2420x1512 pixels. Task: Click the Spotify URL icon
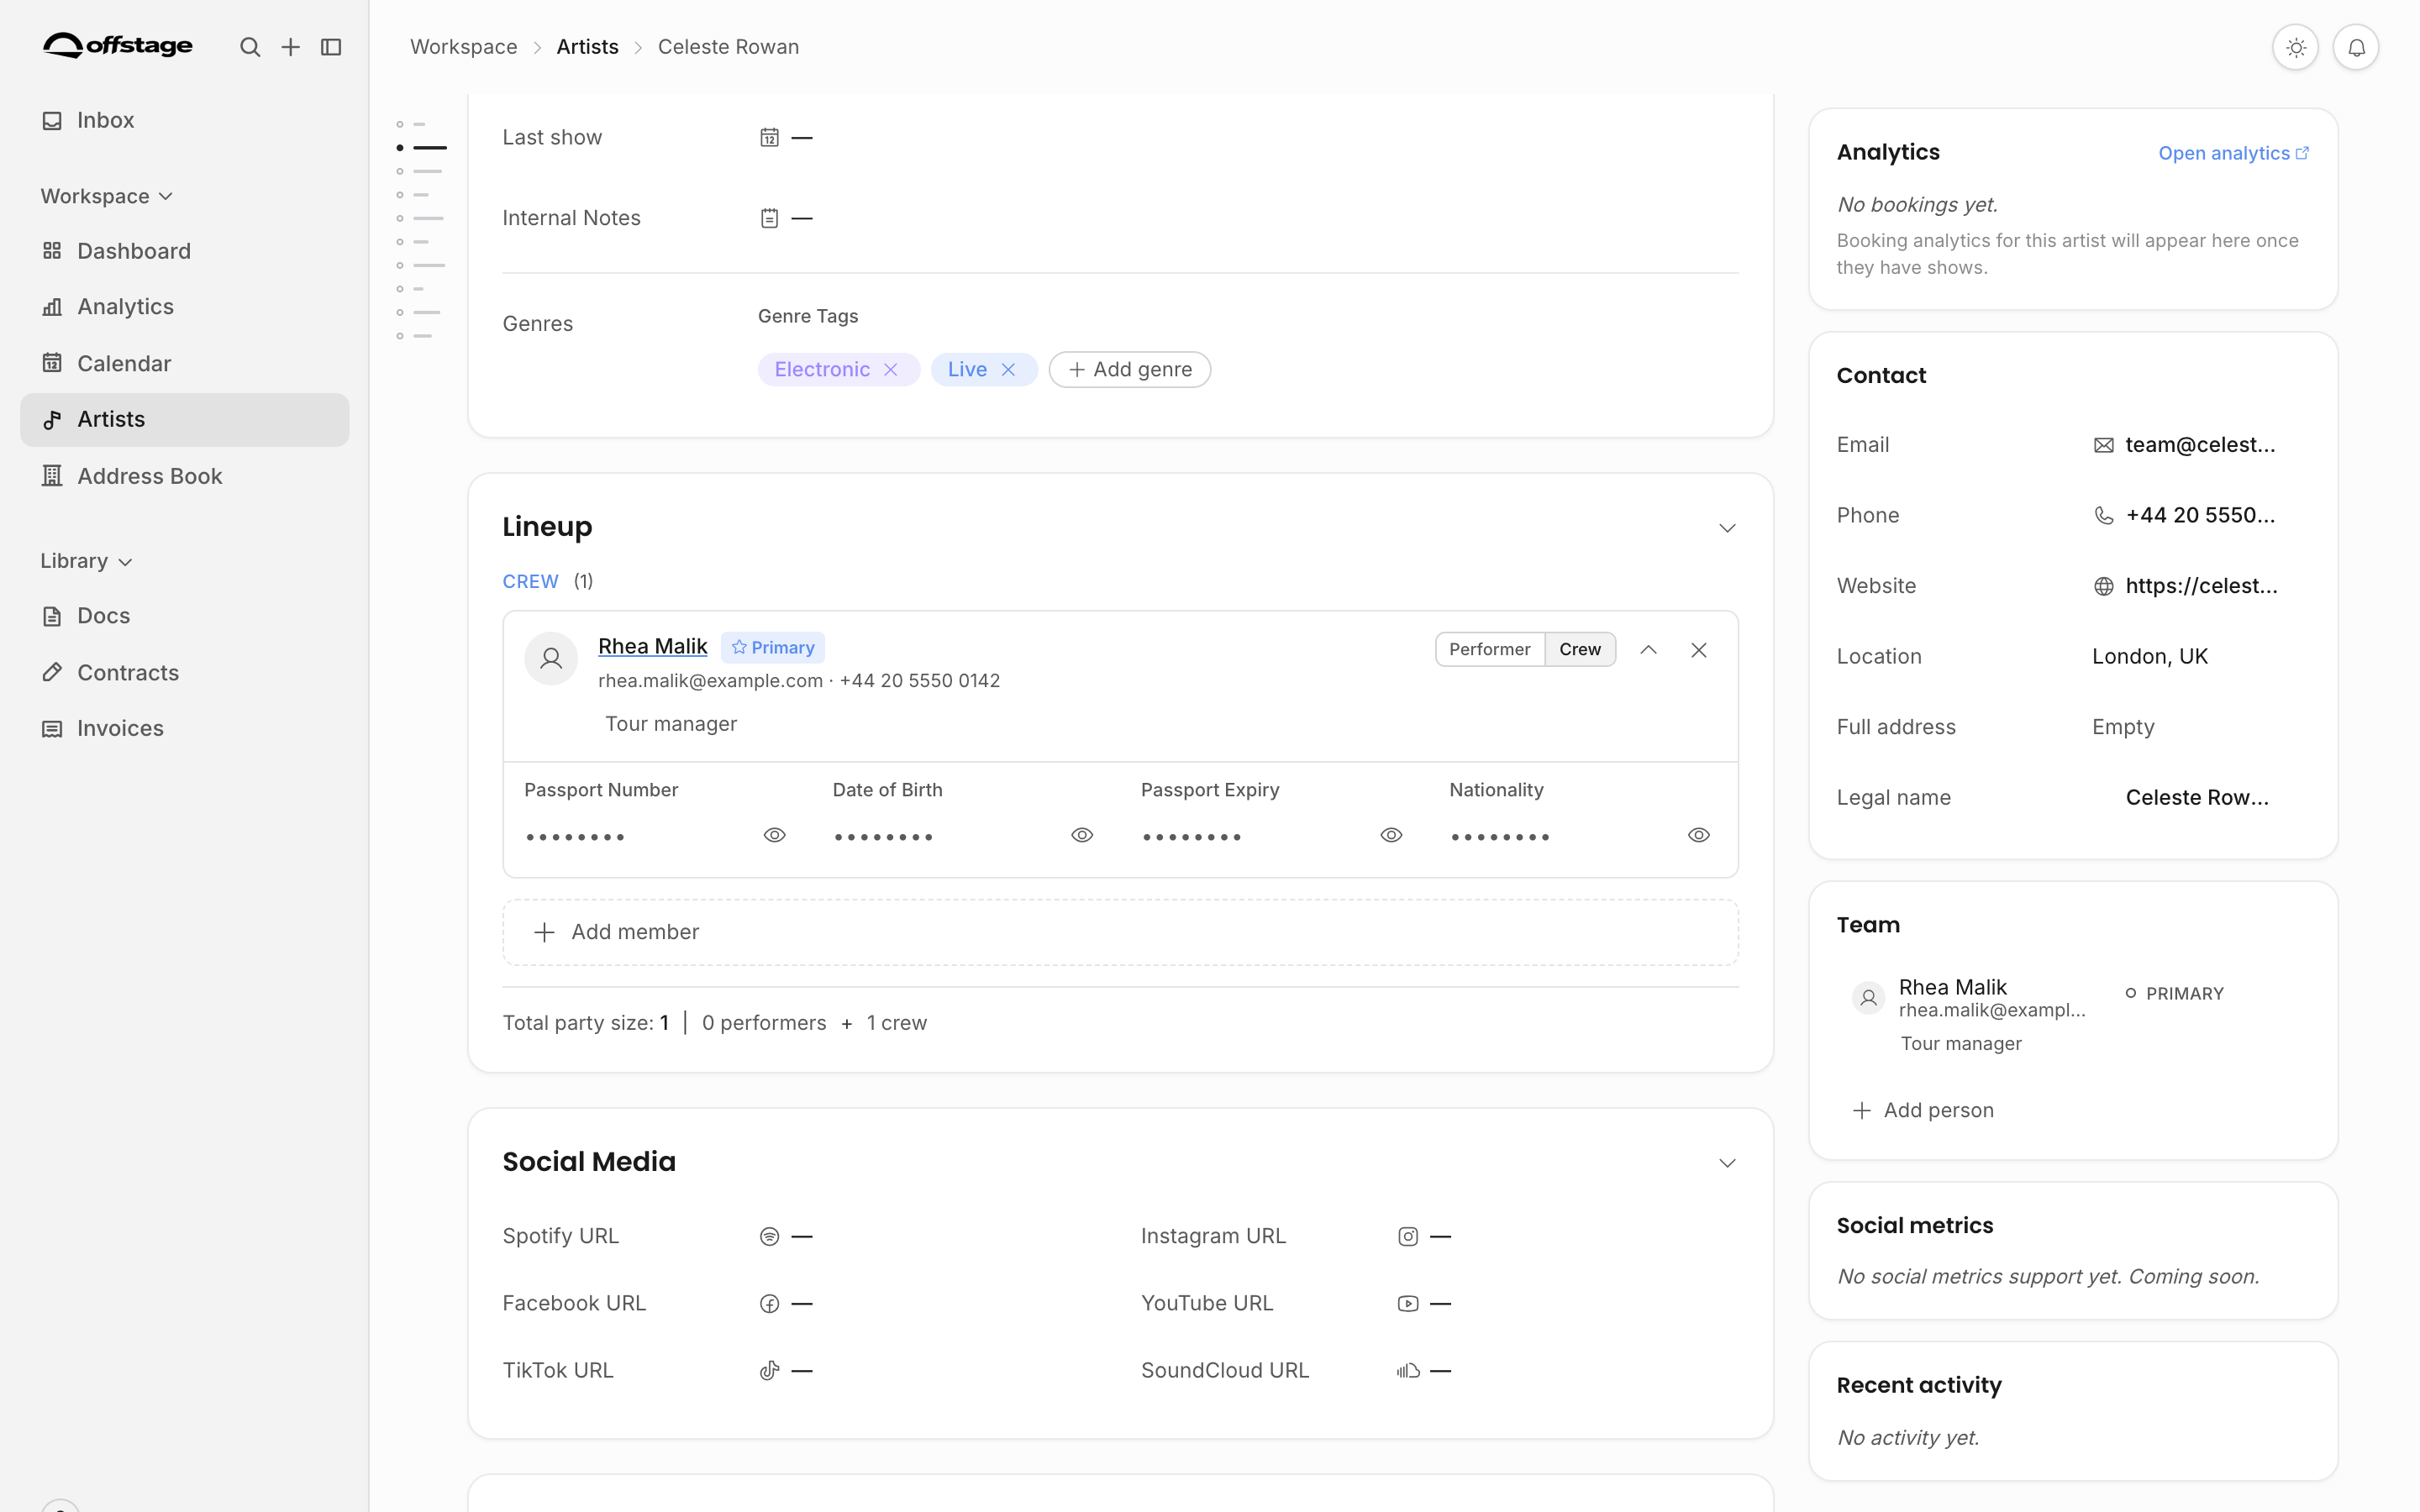[769, 1237]
